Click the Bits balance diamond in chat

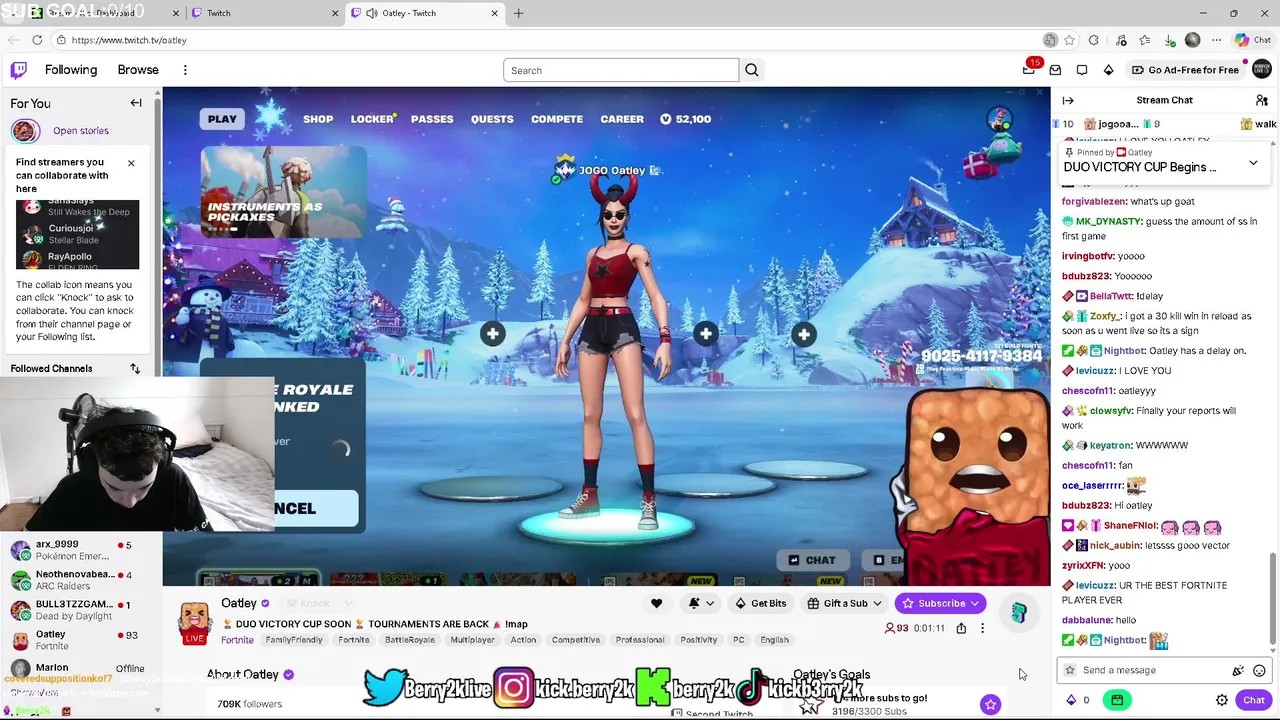[x=1071, y=700]
